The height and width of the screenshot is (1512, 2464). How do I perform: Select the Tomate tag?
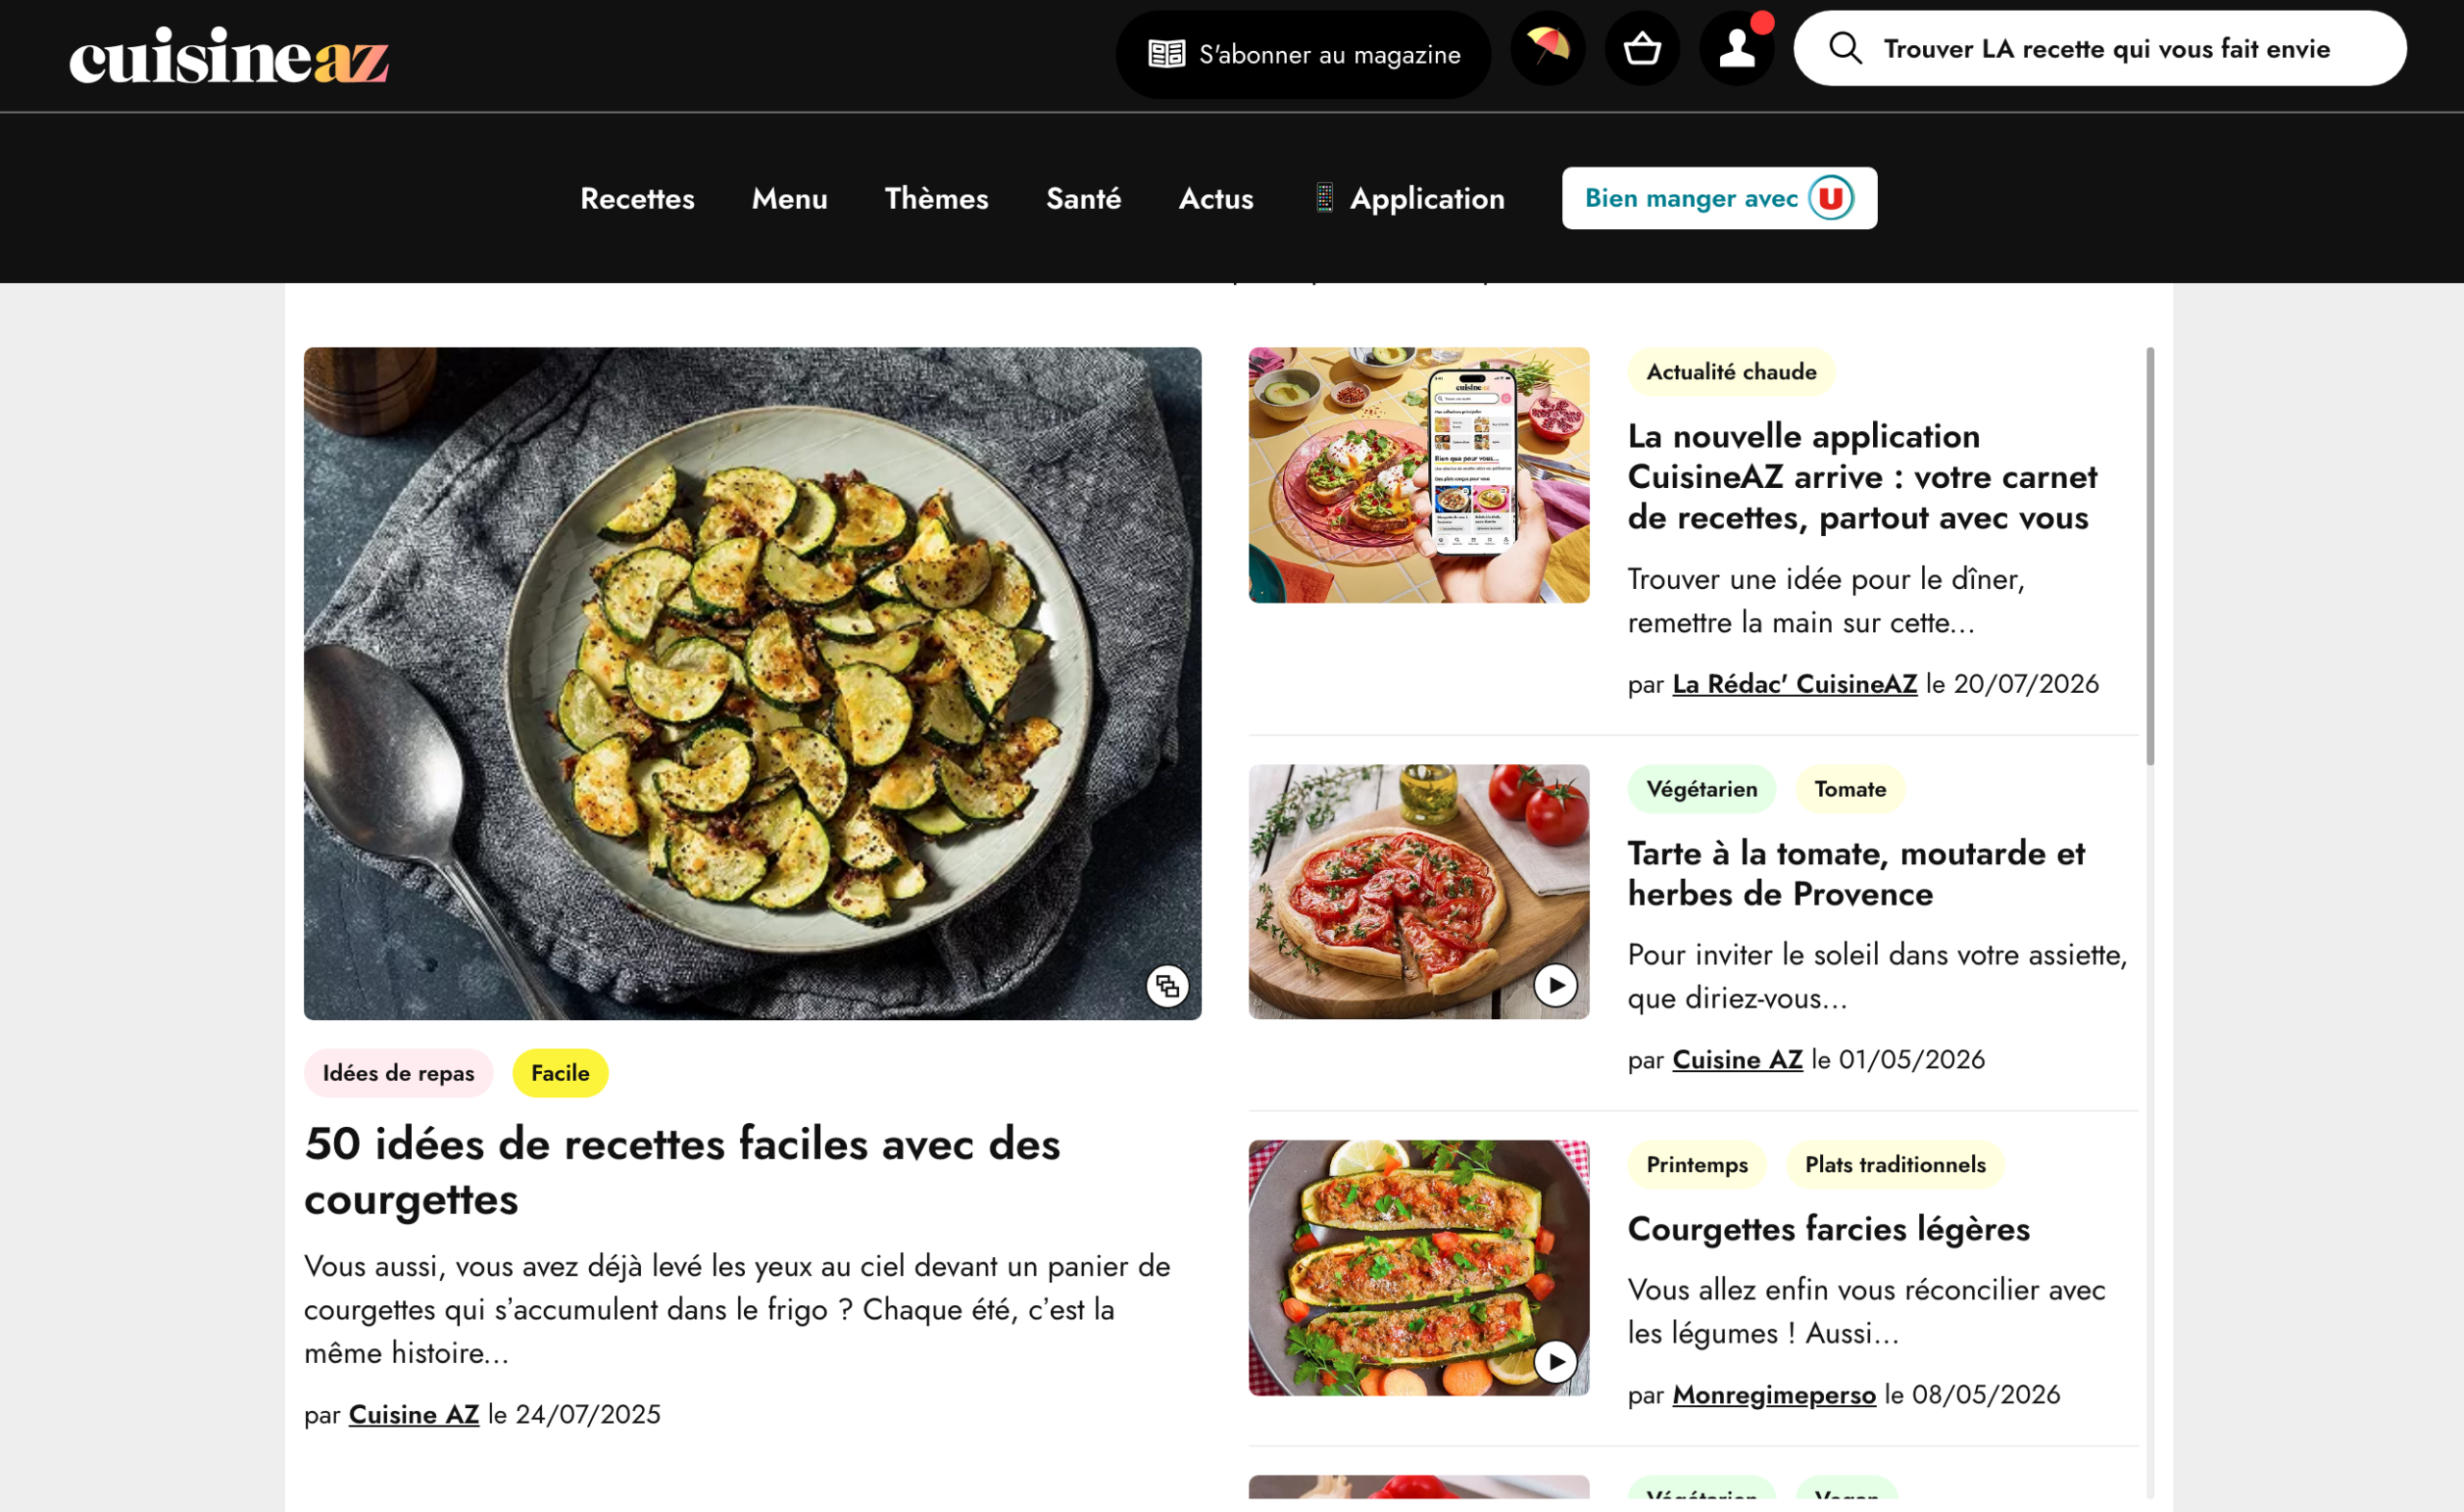tap(1850, 789)
